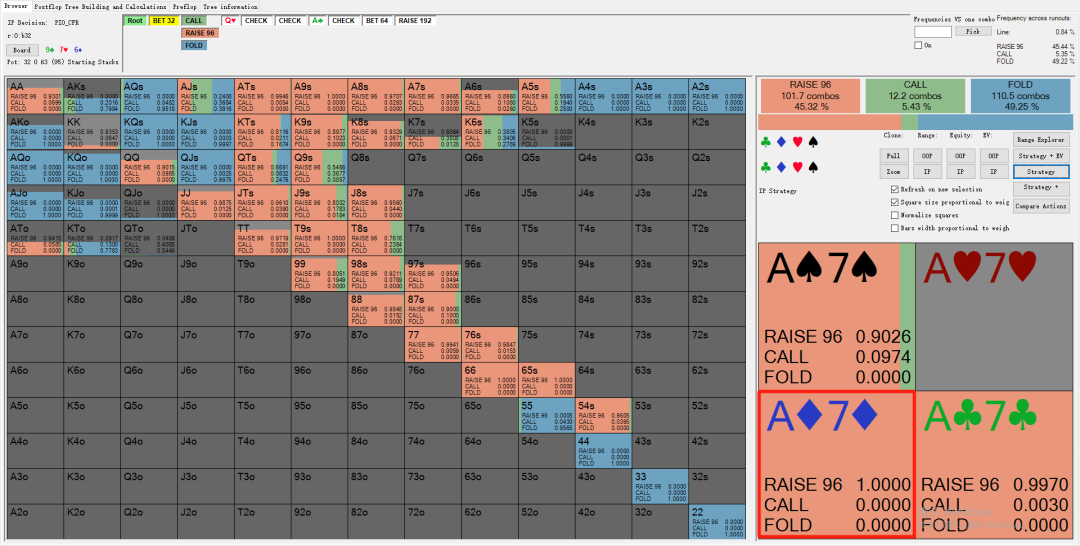
Task: Click the Strategy + view button
Action: (x=1041, y=187)
